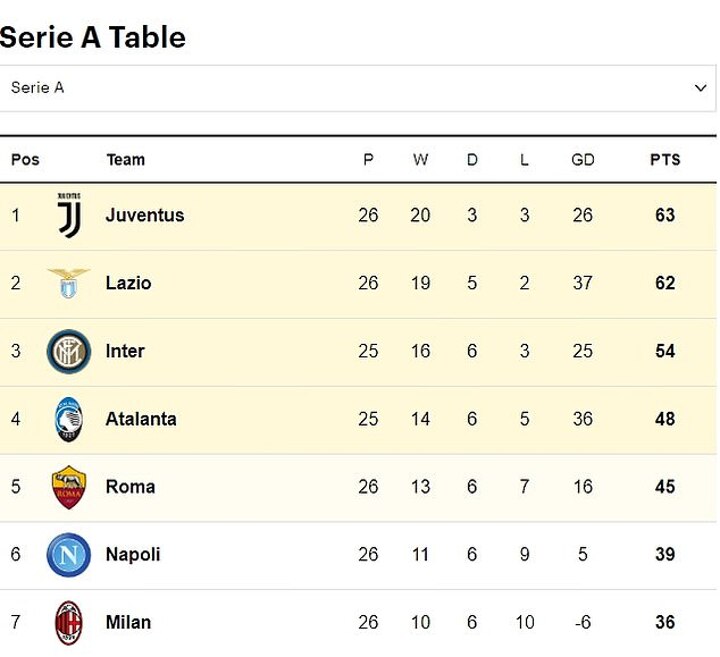Click the Team column header
The image size is (720, 657).
[125, 160]
